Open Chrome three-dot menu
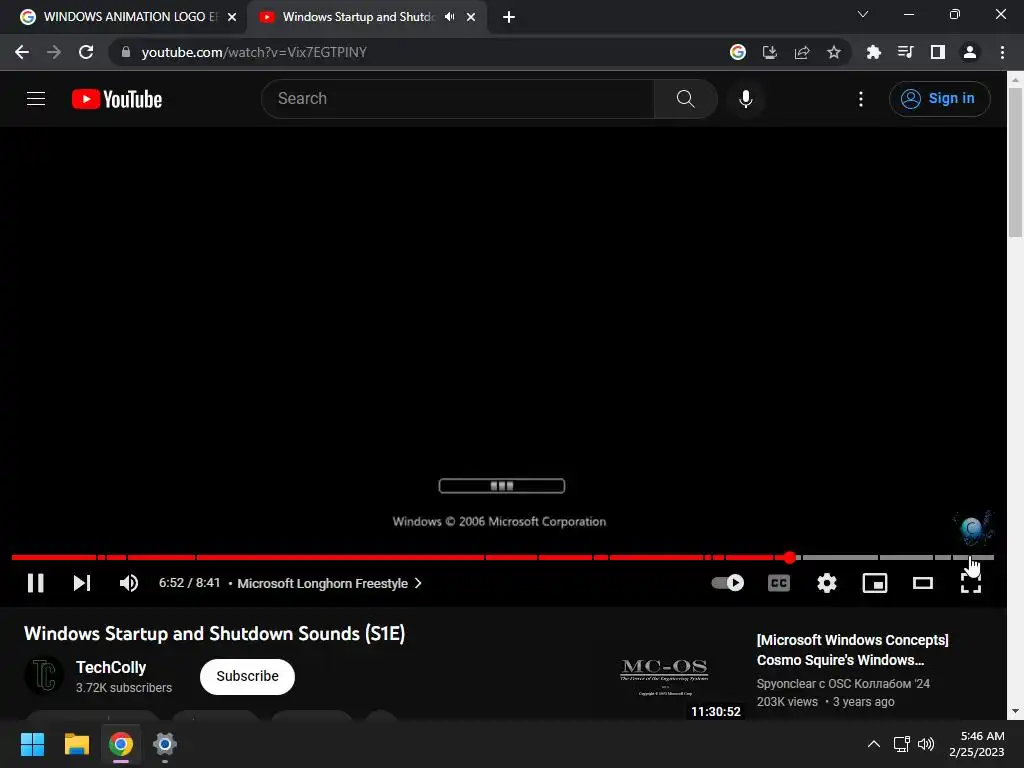The width and height of the screenshot is (1024, 768). click(x=1002, y=52)
